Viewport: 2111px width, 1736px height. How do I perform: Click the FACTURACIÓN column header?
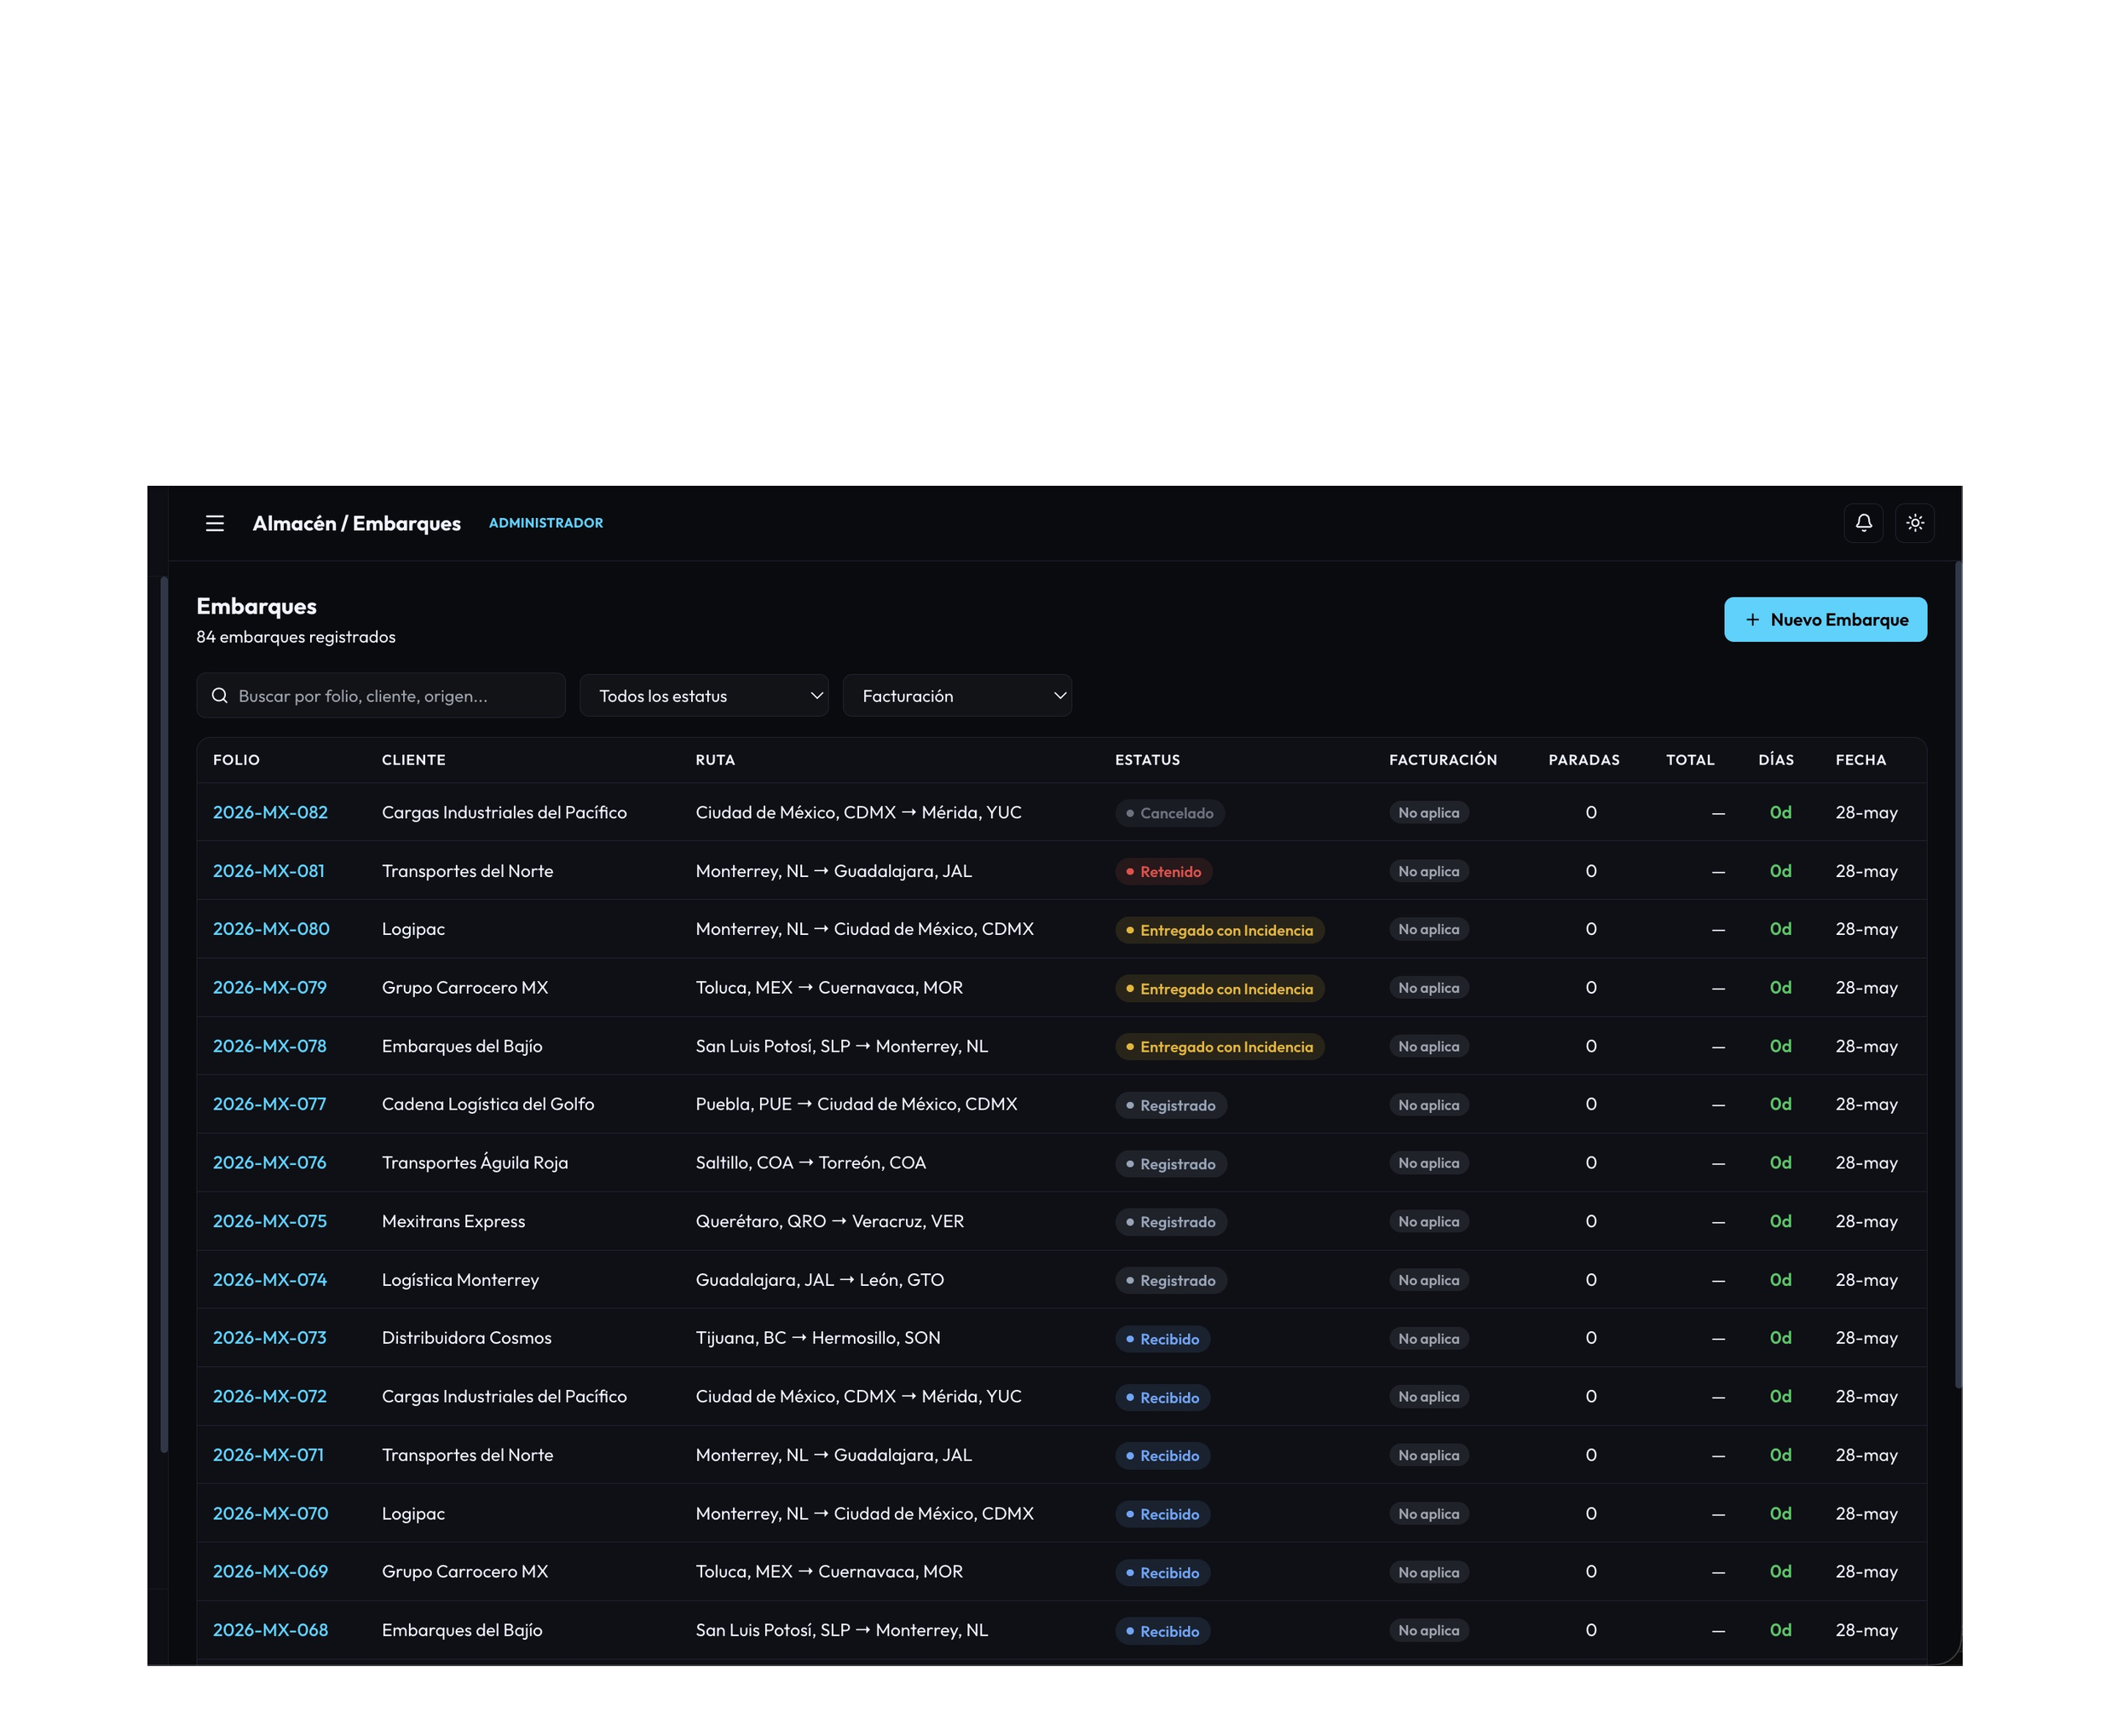coord(1443,760)
